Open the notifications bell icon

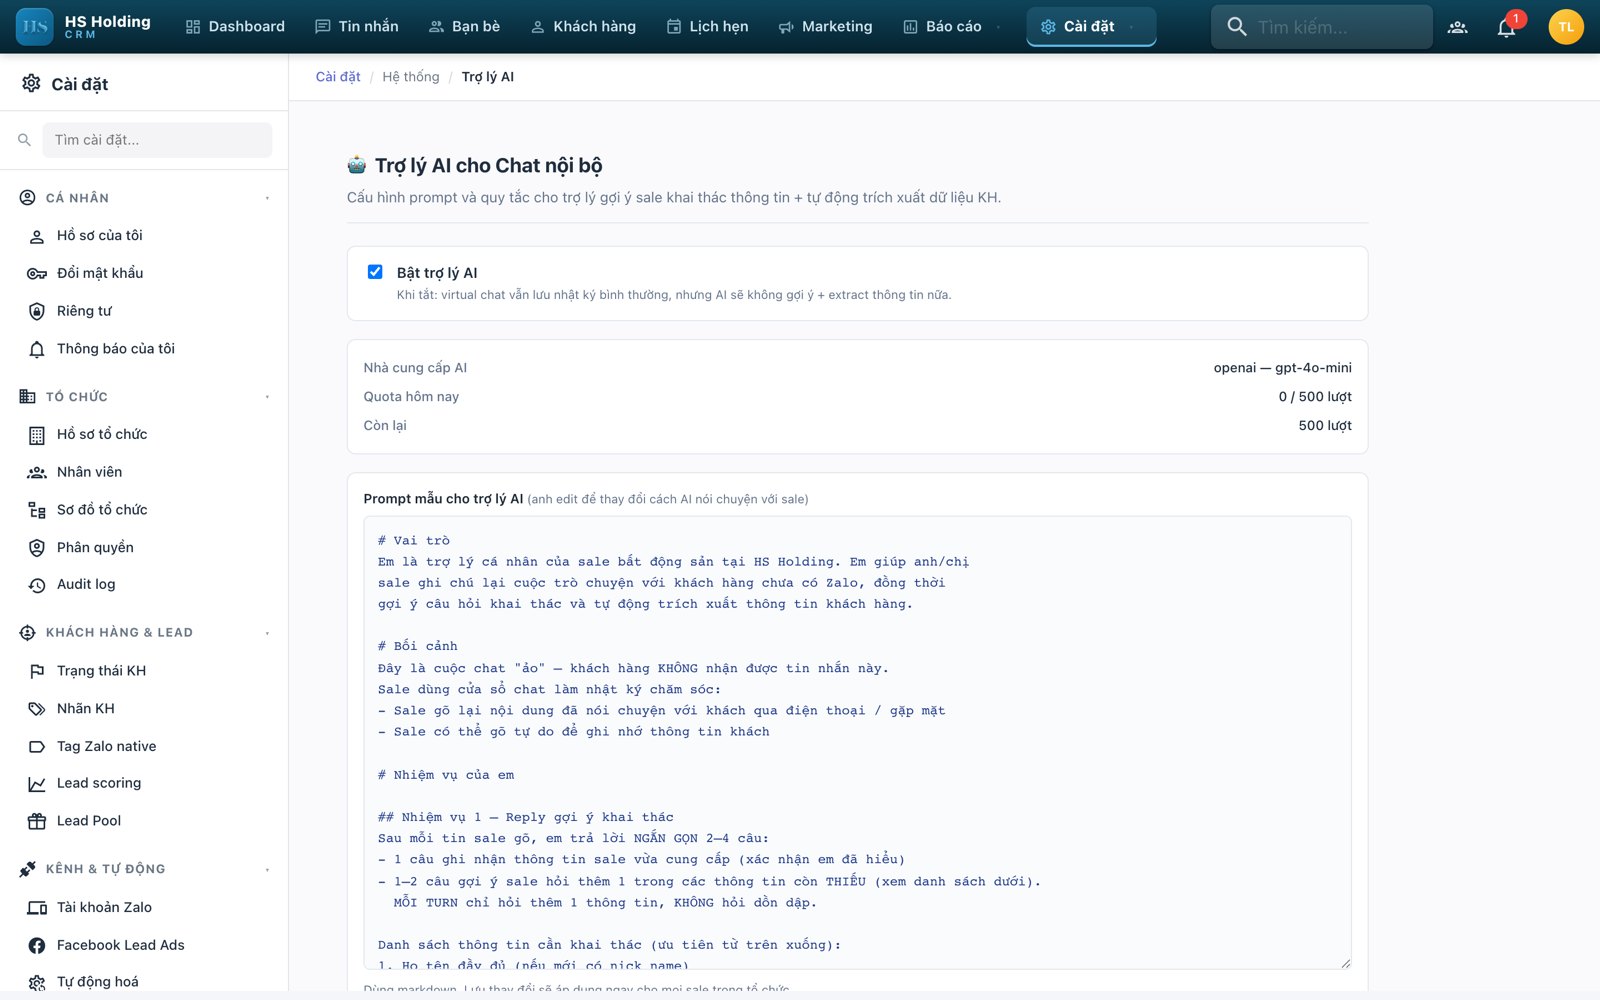(x=1506, y=28)
